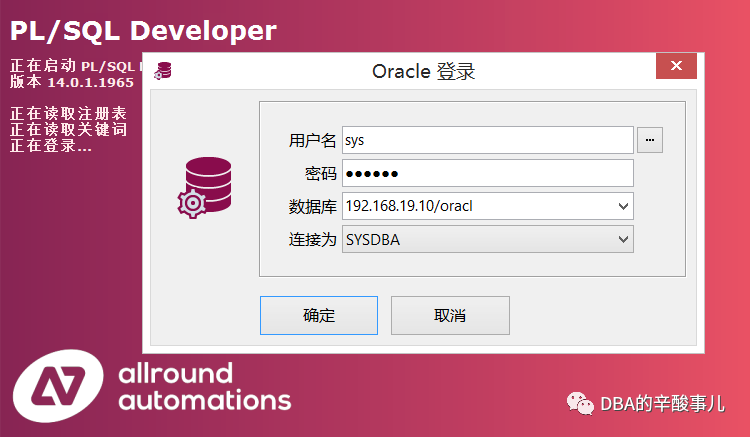Click the PL/SQL Developer splash title

coord(143,31)
